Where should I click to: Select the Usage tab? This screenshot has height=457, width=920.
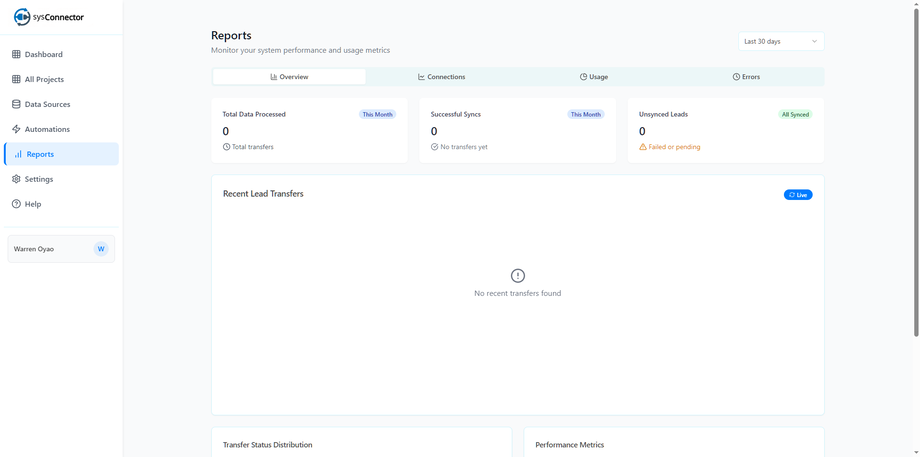pyautogui.click(x=594, y=77)
